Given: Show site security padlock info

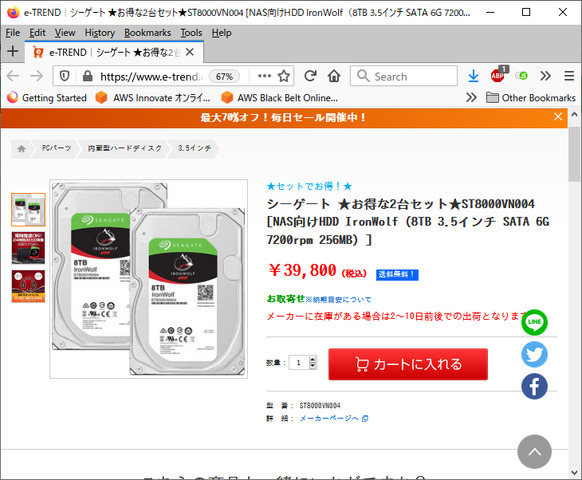Looking at the screenshot, I should [88, 76].
